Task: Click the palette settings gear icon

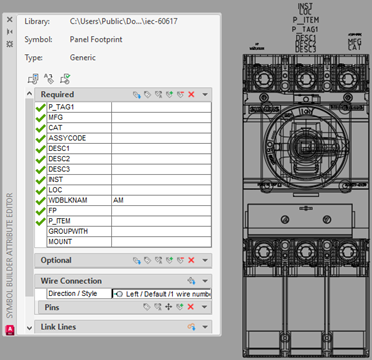Action: pyautogui.click(x=10, y=44)
